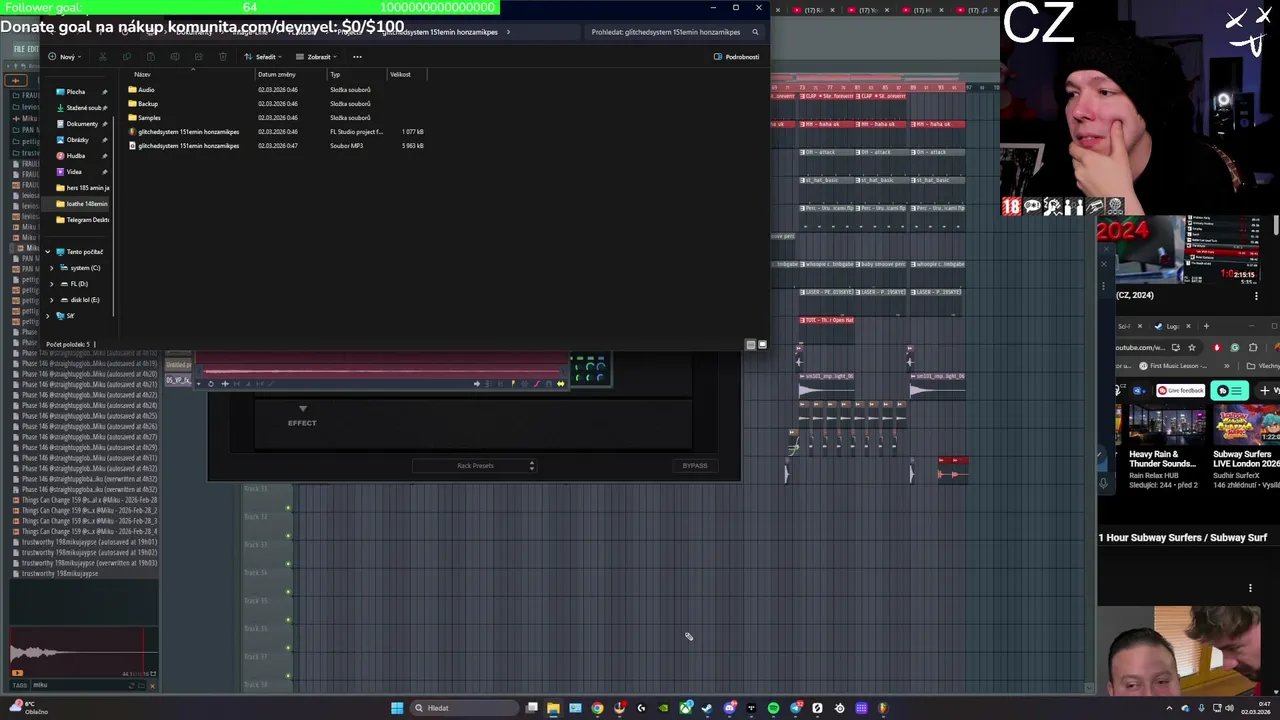This screenshot has height=720, width=1280.
Task: Switch to the Lug Steam Chrome tab
Action: [x=1171, y=326]
